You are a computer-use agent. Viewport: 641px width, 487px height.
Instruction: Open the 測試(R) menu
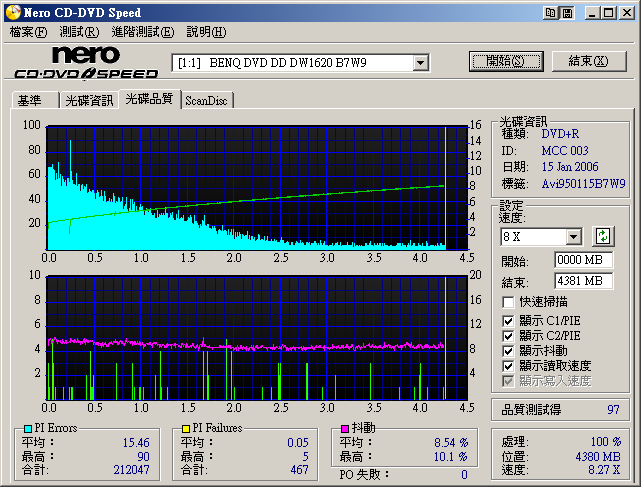[x=79, y=32]
